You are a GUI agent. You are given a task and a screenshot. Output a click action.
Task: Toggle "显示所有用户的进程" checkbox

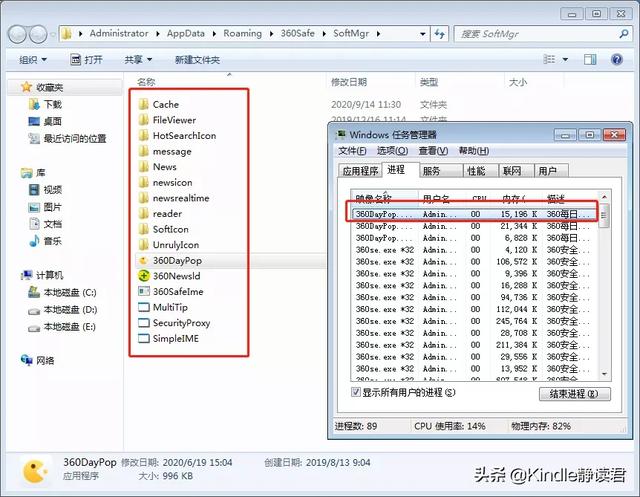[x=356, y=394]
